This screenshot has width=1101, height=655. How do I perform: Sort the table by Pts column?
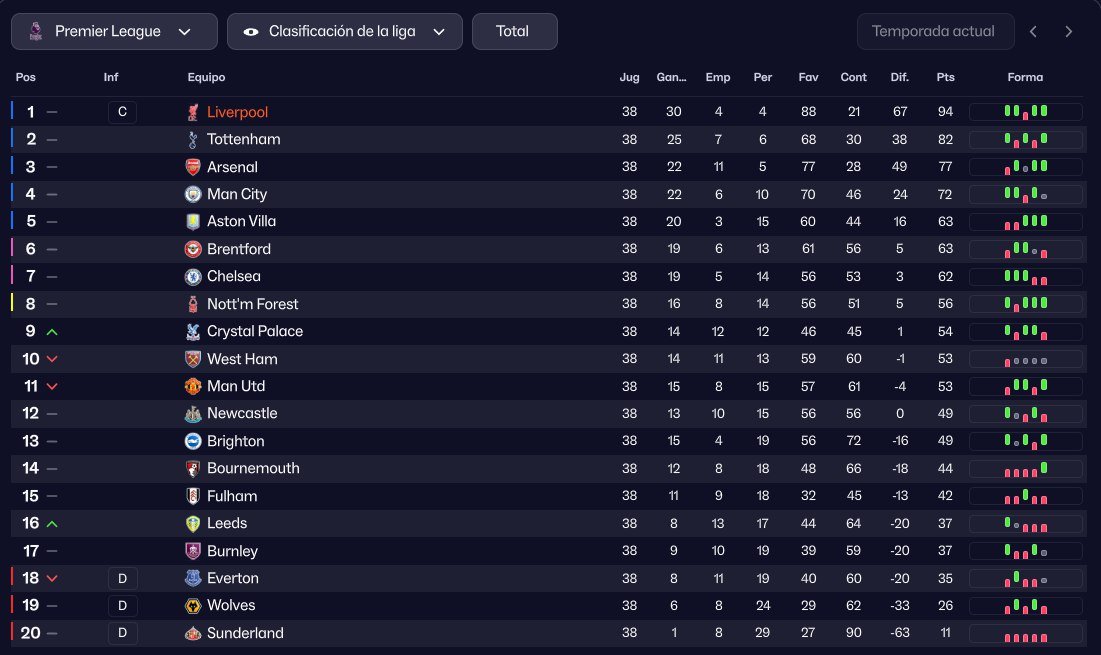coord(945,77)
